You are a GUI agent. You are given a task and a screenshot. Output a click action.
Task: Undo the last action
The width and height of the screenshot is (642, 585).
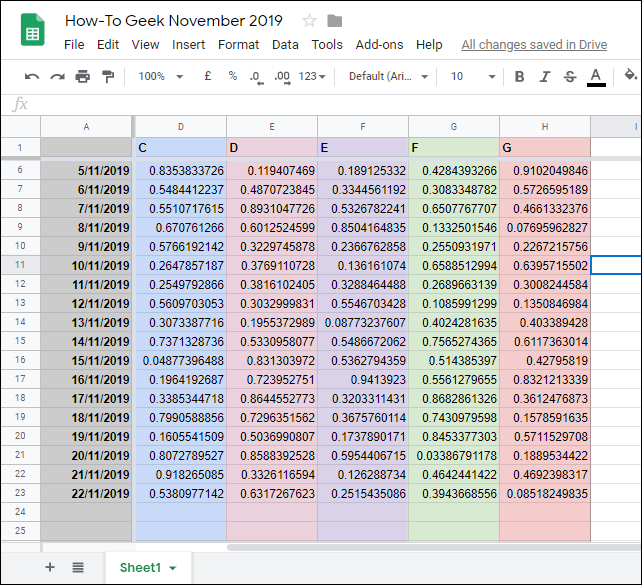[x=32, y=77]
